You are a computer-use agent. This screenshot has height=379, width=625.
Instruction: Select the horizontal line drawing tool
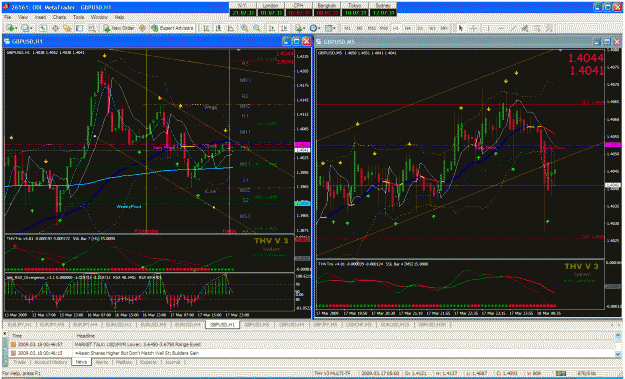click(501, 28)
